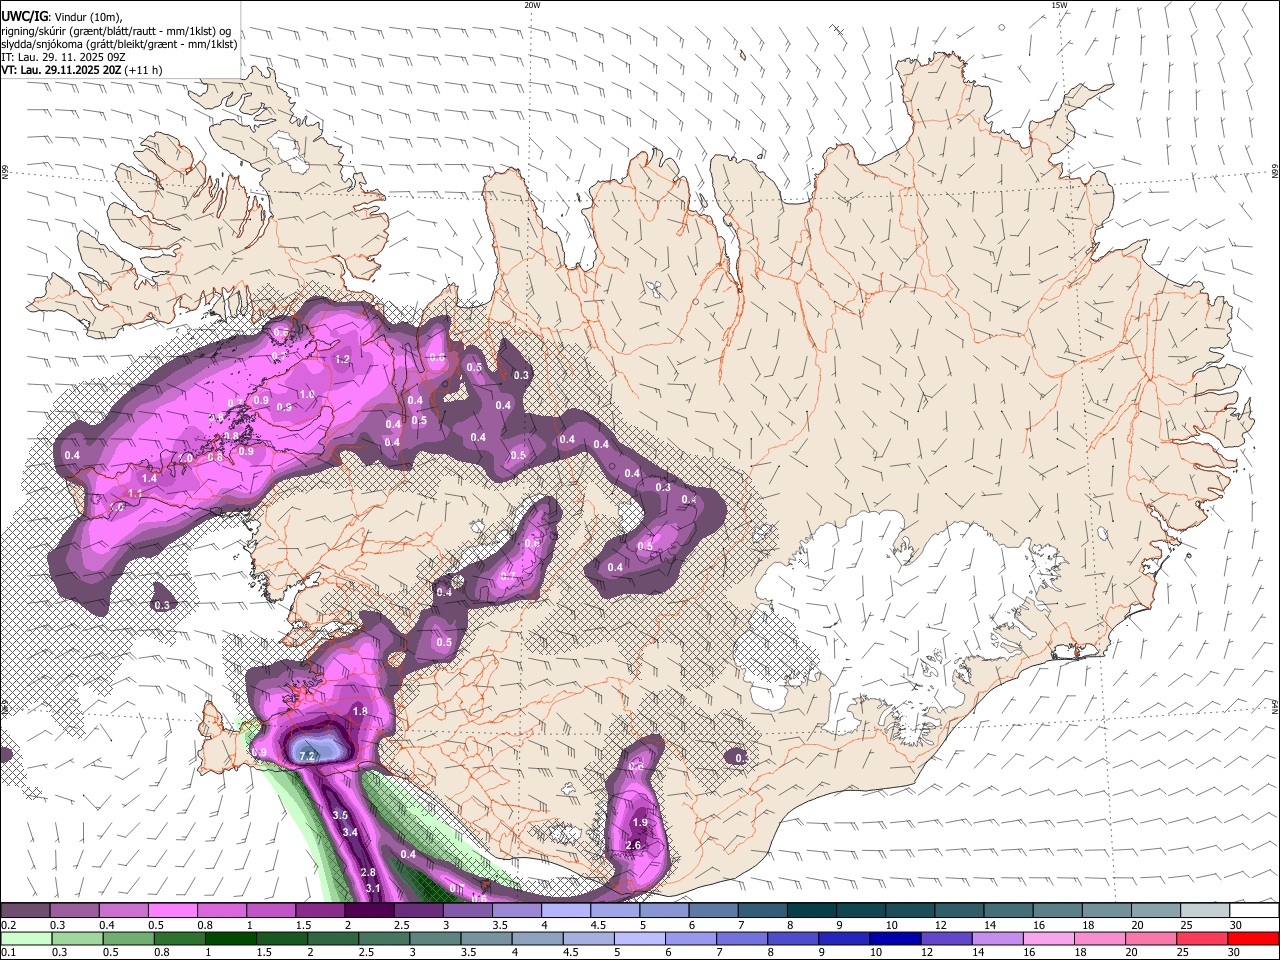The image size is (1280, 960).
Task: Click the dark teal 9 swatch in snow scale
Action: point(859,911)
